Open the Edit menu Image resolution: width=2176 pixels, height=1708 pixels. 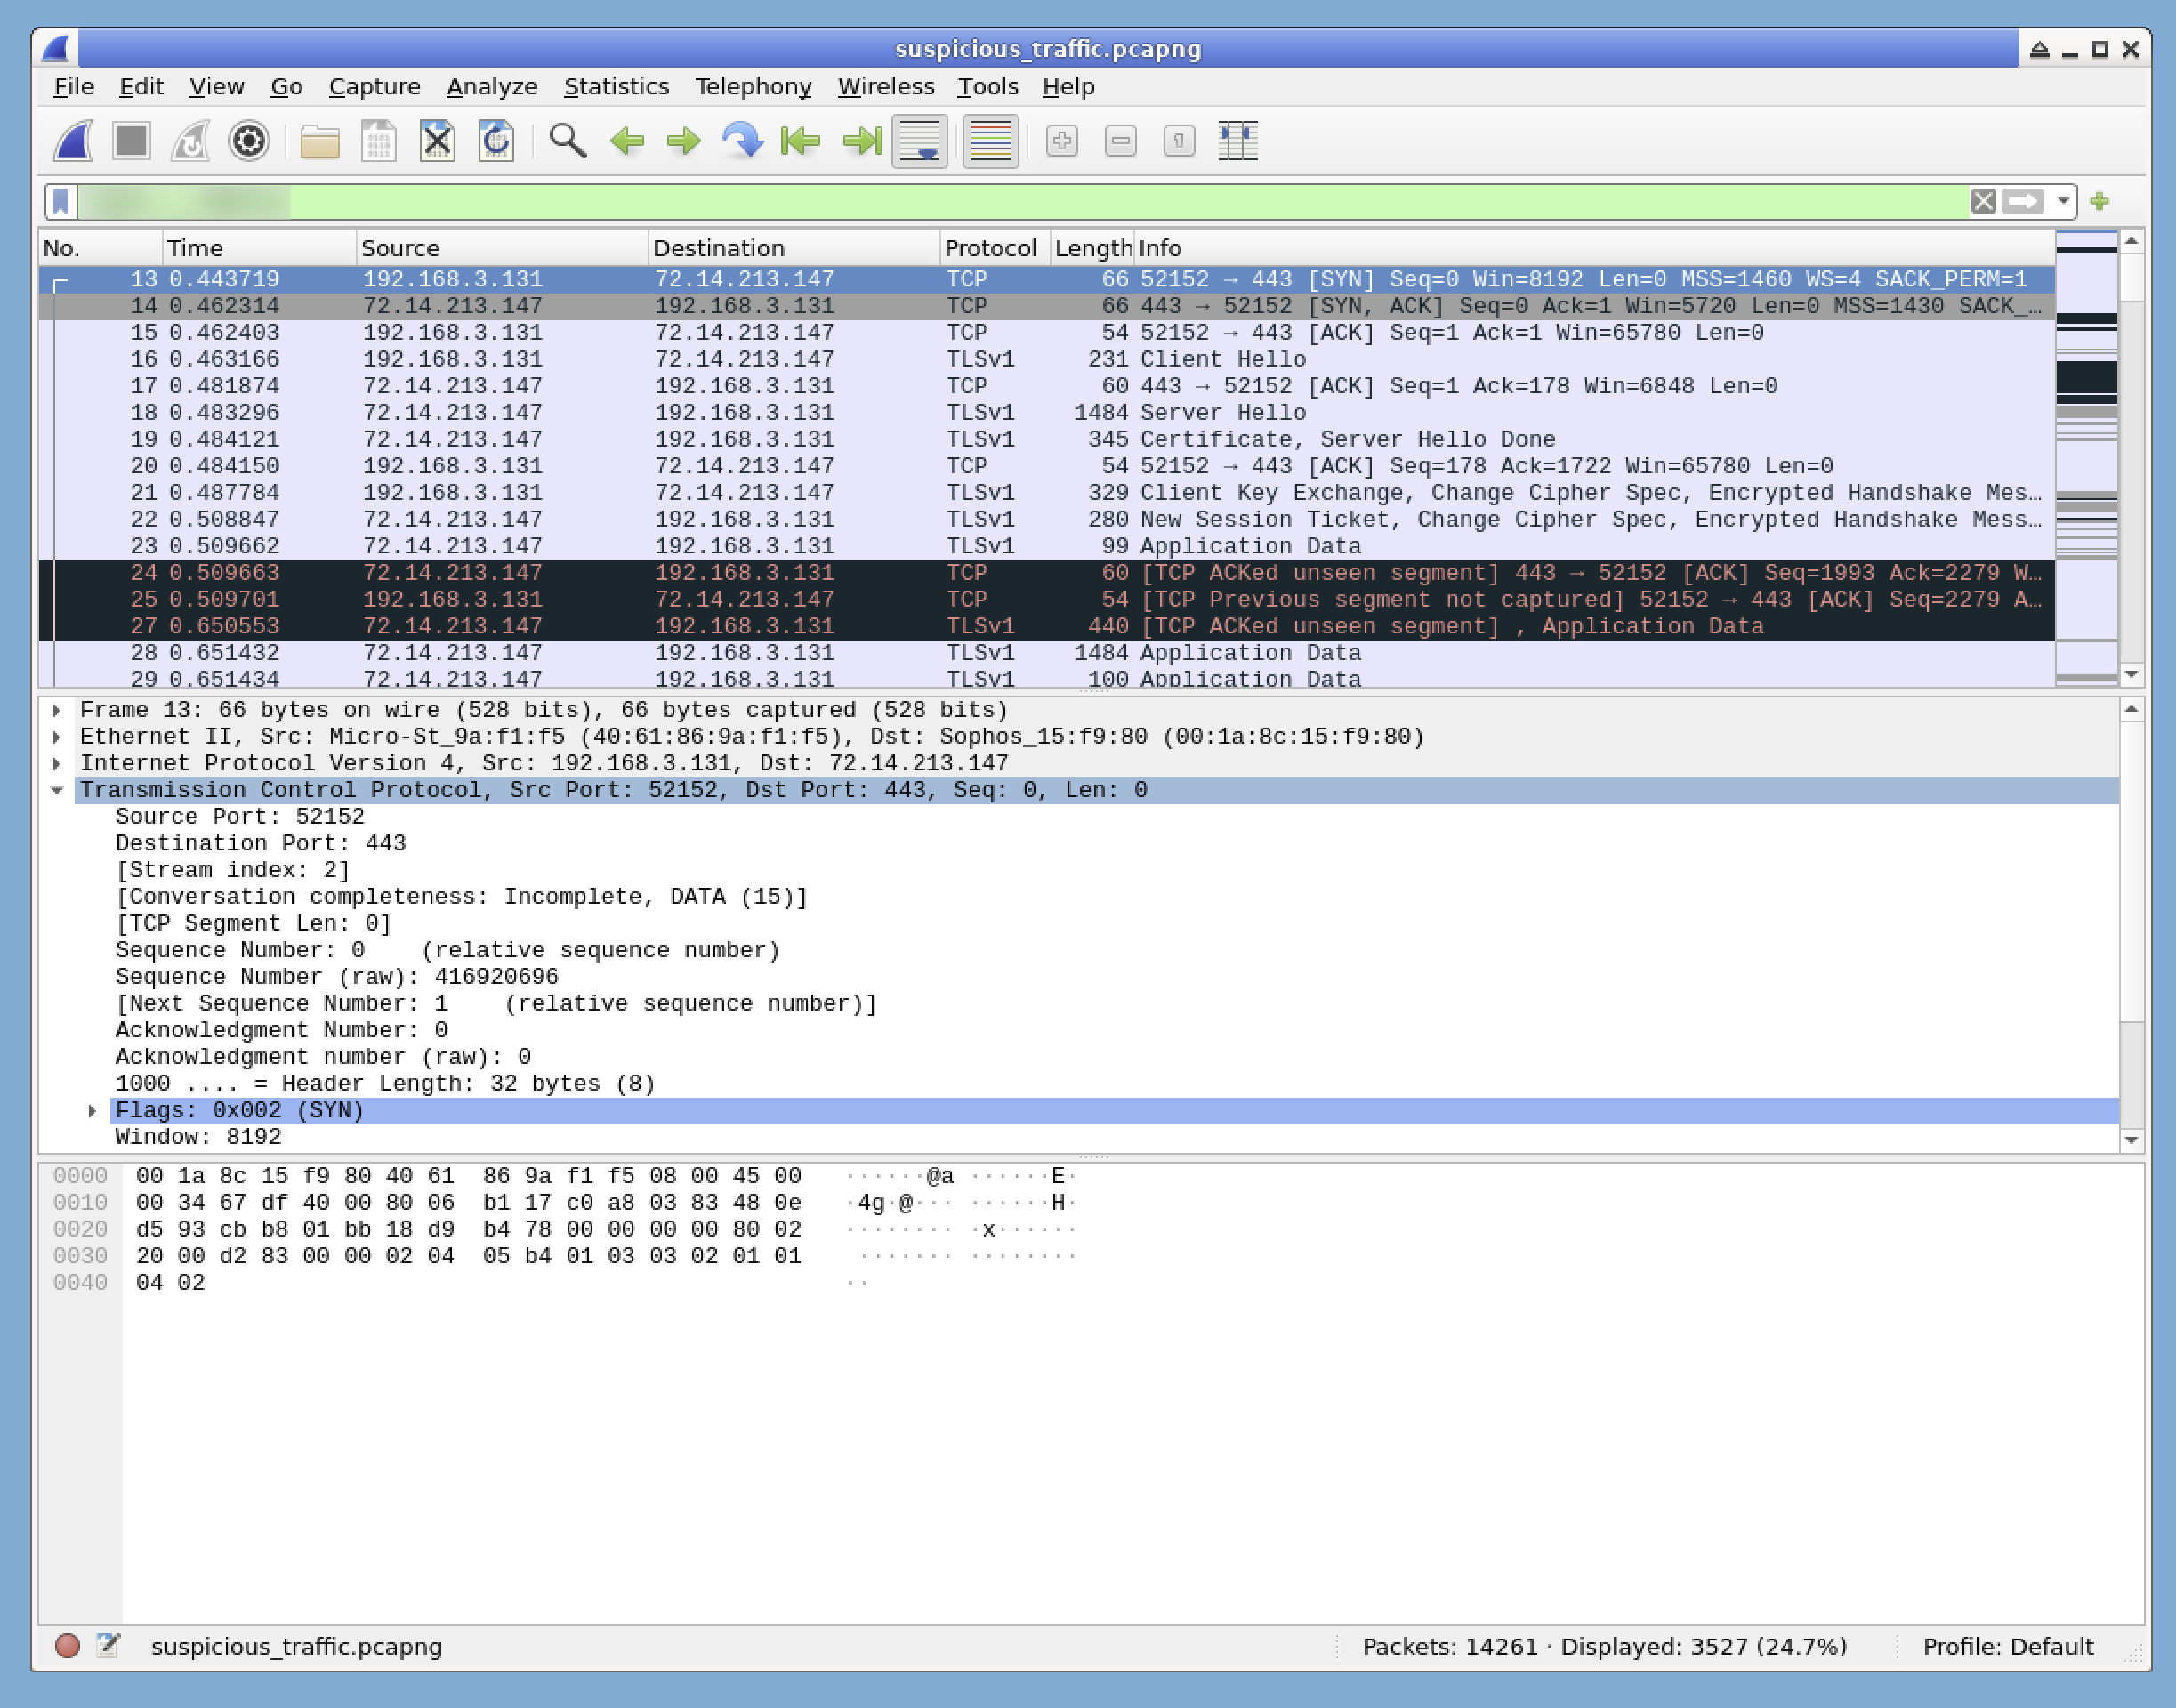click(141, 87)
